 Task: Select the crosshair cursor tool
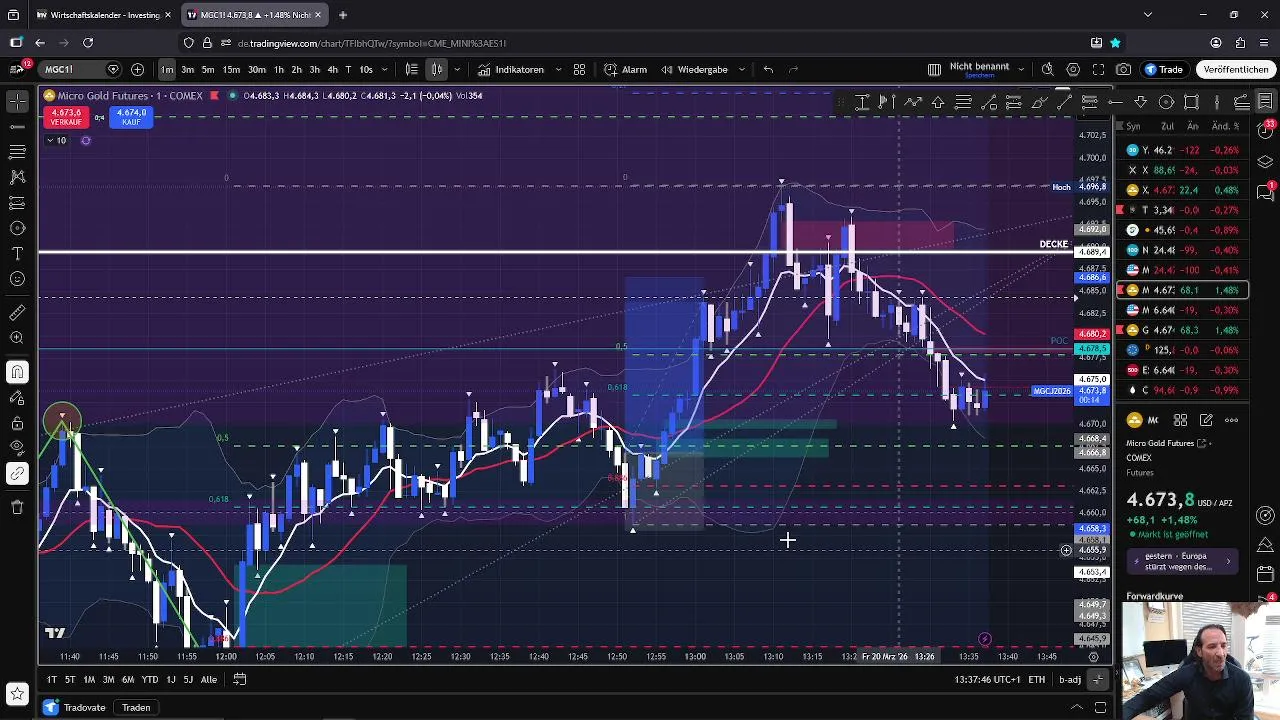(17, 101)
